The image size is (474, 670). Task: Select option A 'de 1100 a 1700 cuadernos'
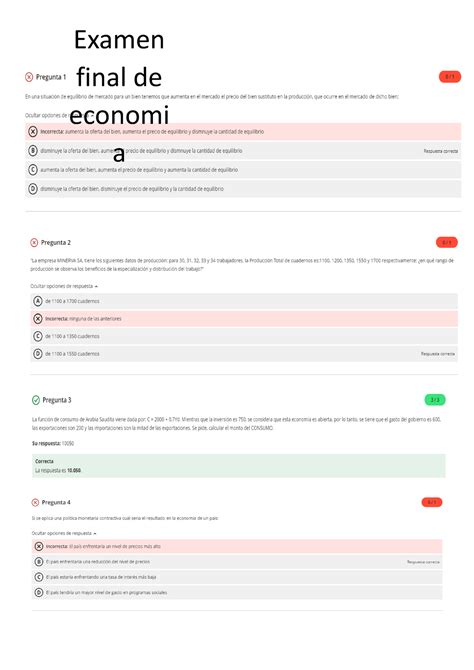(244, 301)
